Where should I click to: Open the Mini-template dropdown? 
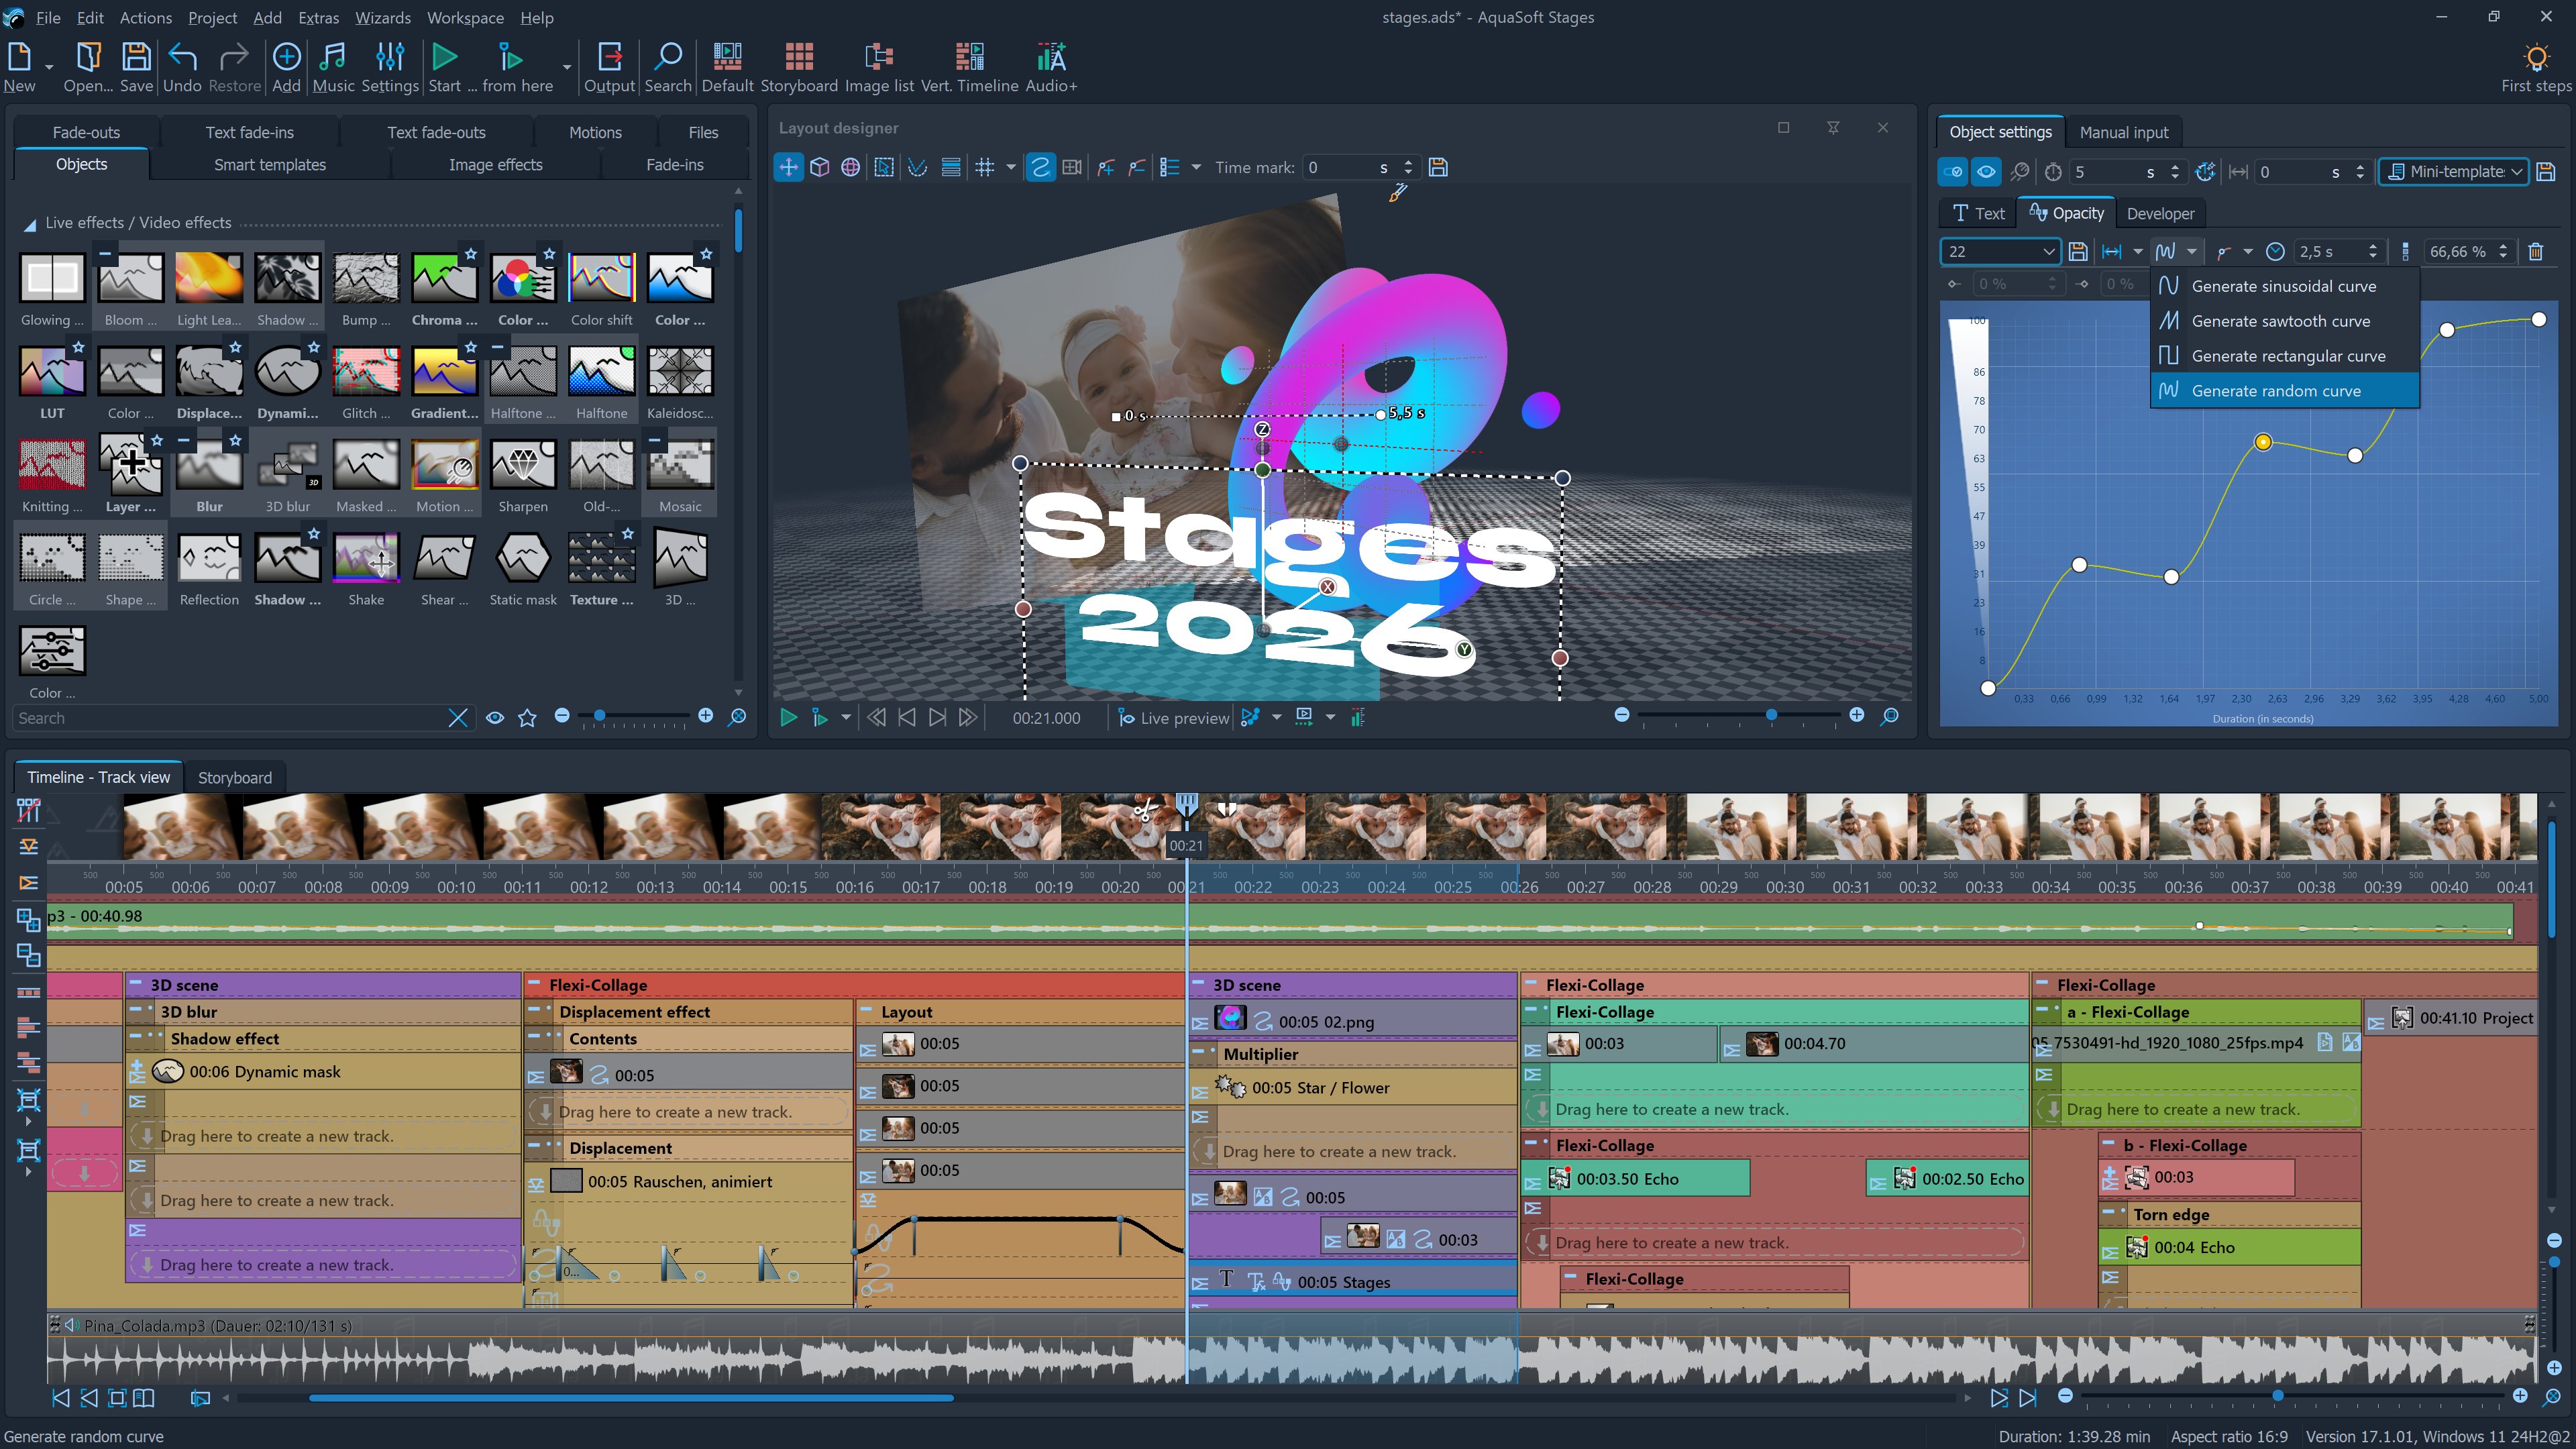click(2454, 172)
